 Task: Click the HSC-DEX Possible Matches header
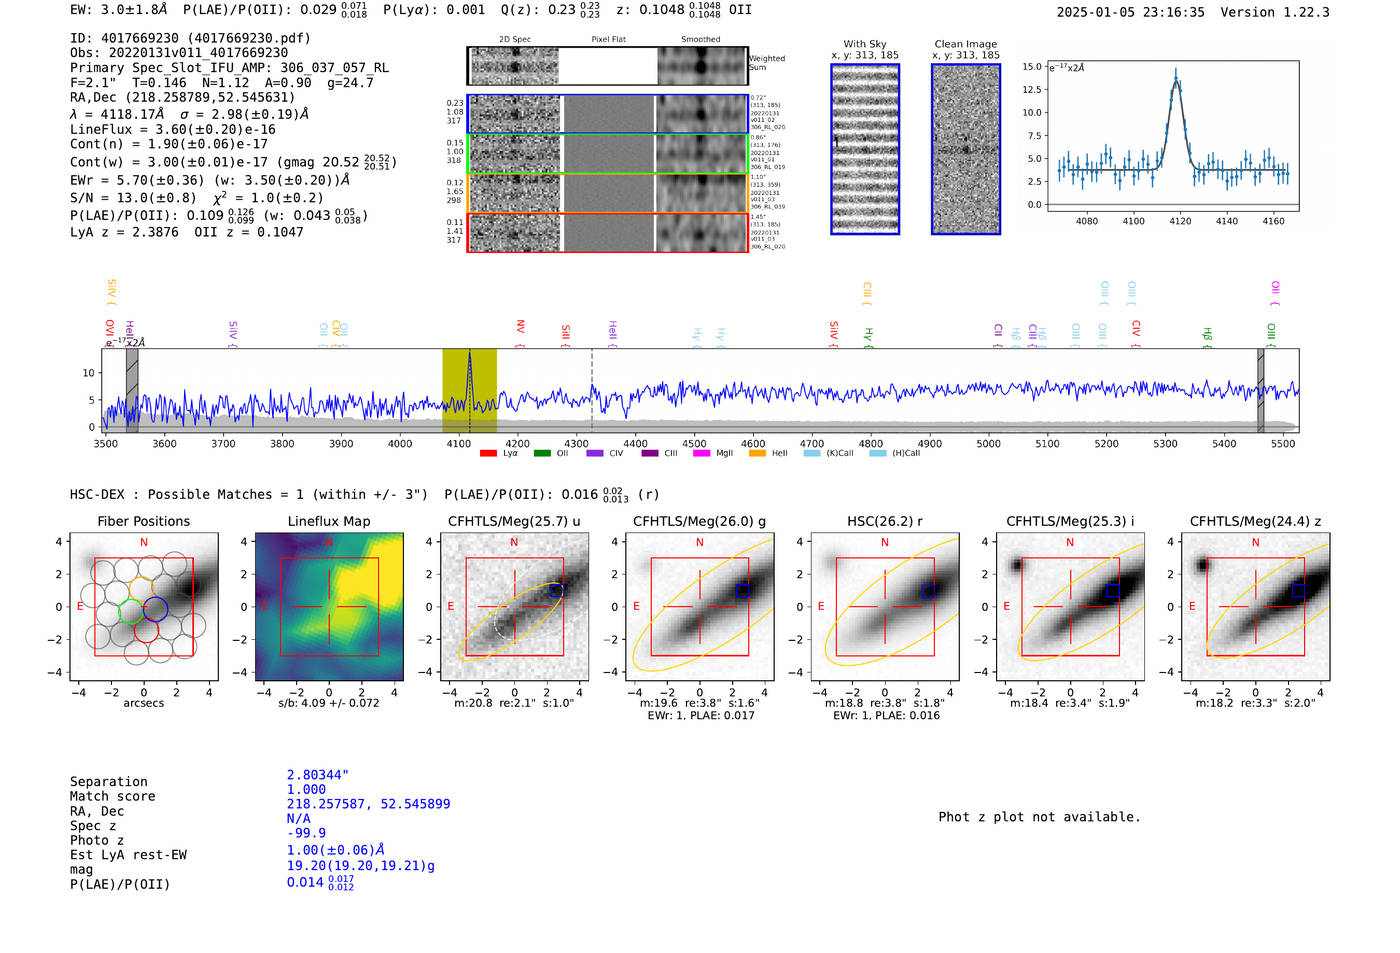249,494
